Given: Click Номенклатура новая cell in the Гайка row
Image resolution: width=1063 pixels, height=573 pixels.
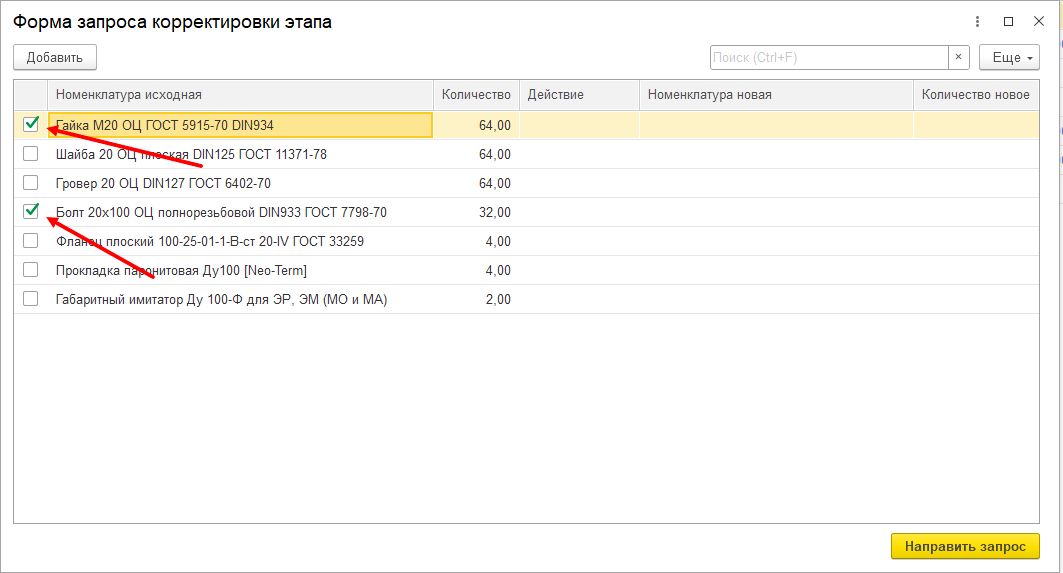Looking at the screenshot, I should pyautogui.click(x=776, y=125).
